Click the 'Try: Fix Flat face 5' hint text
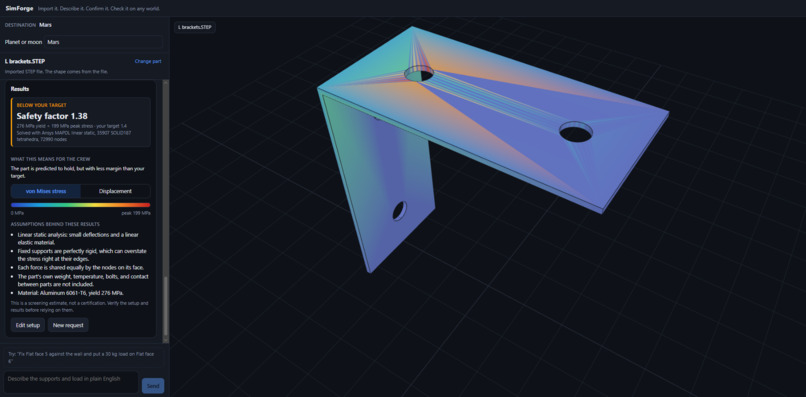 coord(82,357)
